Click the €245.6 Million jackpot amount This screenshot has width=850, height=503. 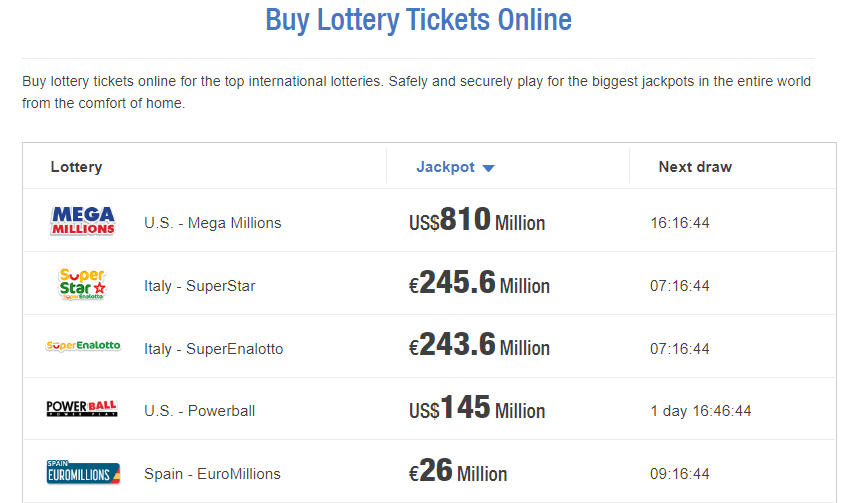(x=479, y=284)
